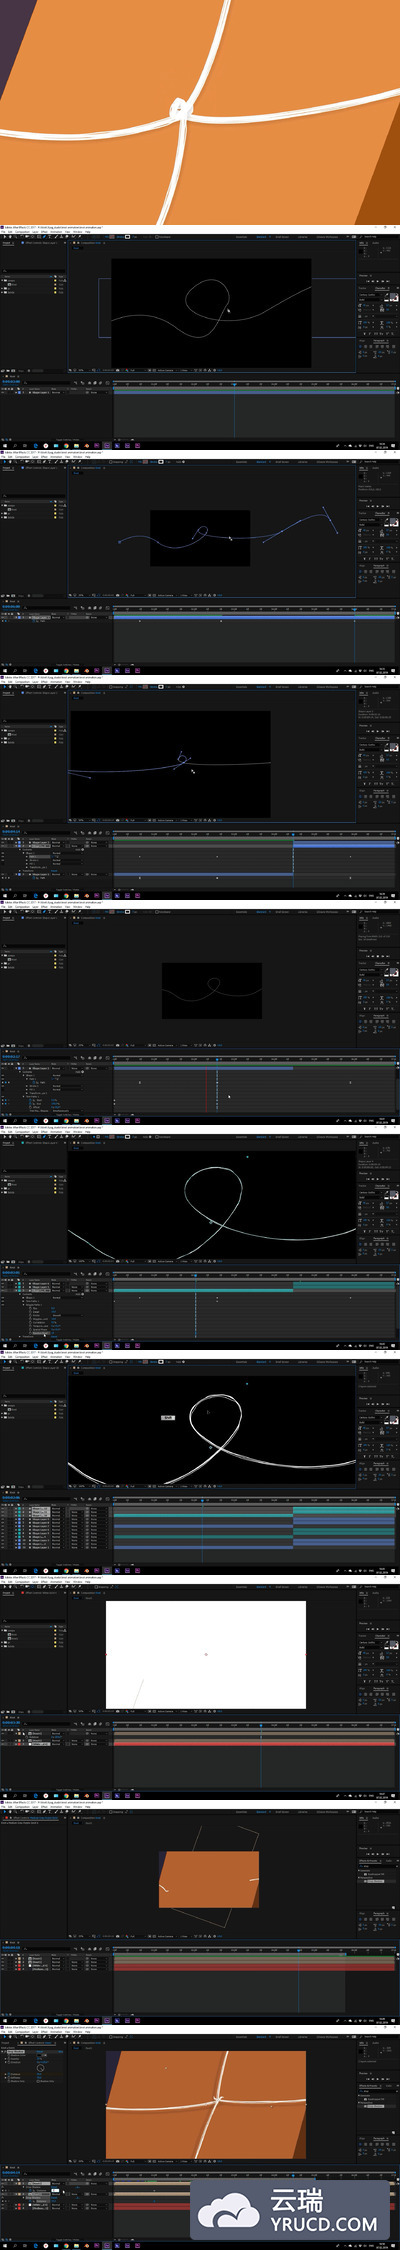Click the small knot where the ropes cross in the top preview
The width and height of the screenshot is (400, 2250).
[180, 109]
